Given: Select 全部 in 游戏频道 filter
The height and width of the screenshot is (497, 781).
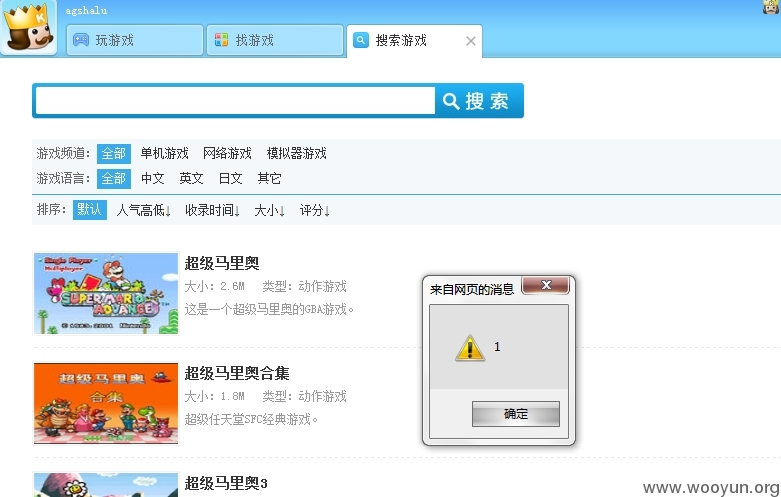Looking at the screenshot, I should point(114,153).
